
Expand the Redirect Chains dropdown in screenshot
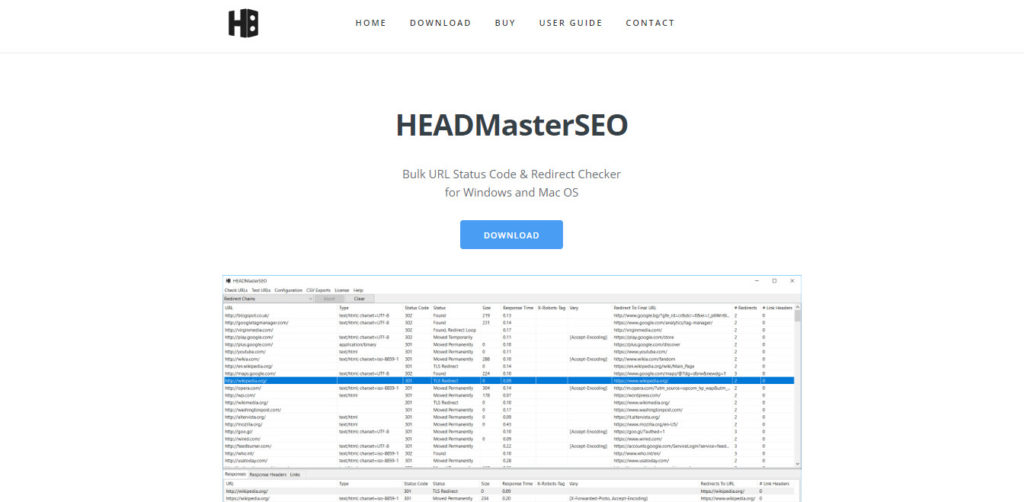tap(268, 298)
